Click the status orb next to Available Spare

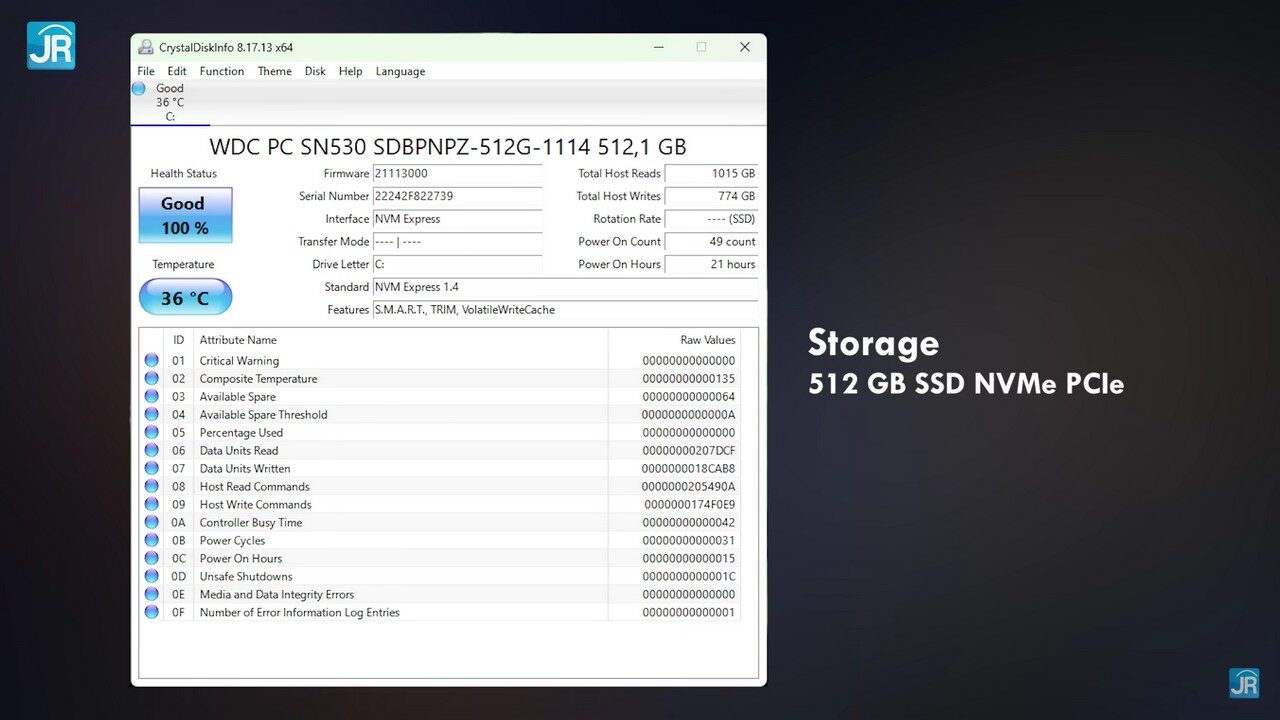tap(151, 397)
